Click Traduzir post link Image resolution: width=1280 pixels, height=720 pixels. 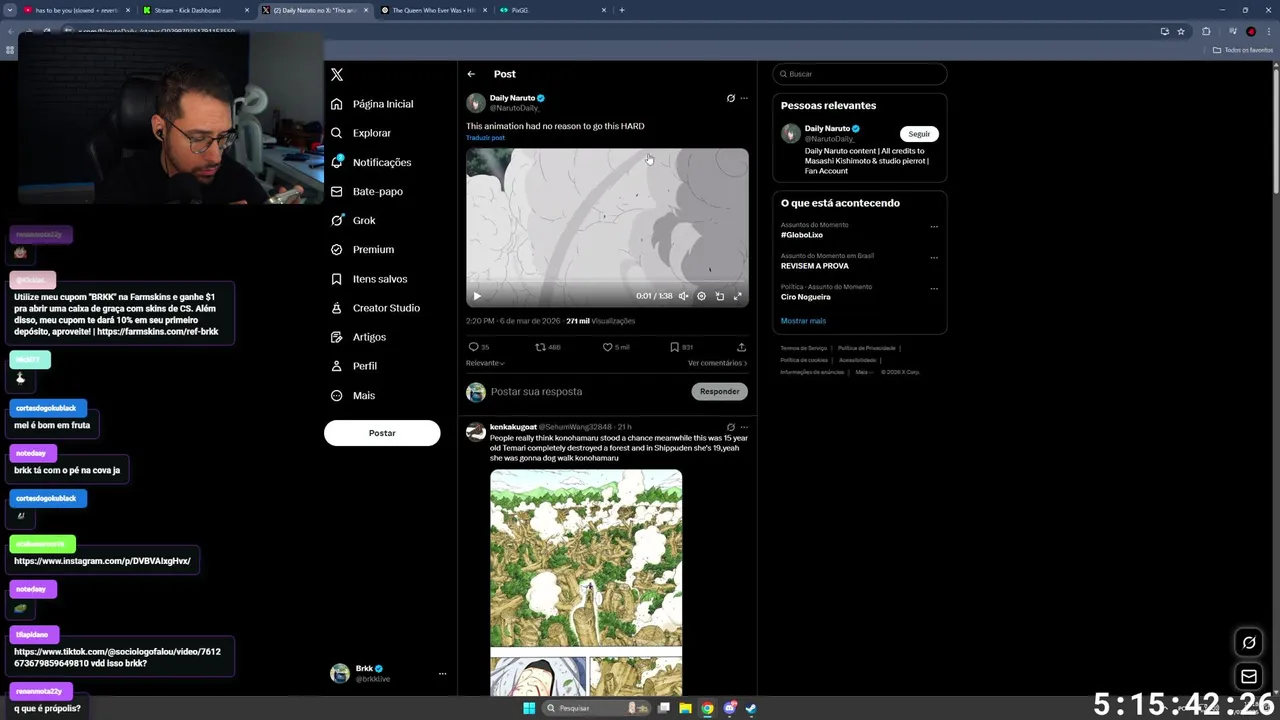tap(485, 138)
